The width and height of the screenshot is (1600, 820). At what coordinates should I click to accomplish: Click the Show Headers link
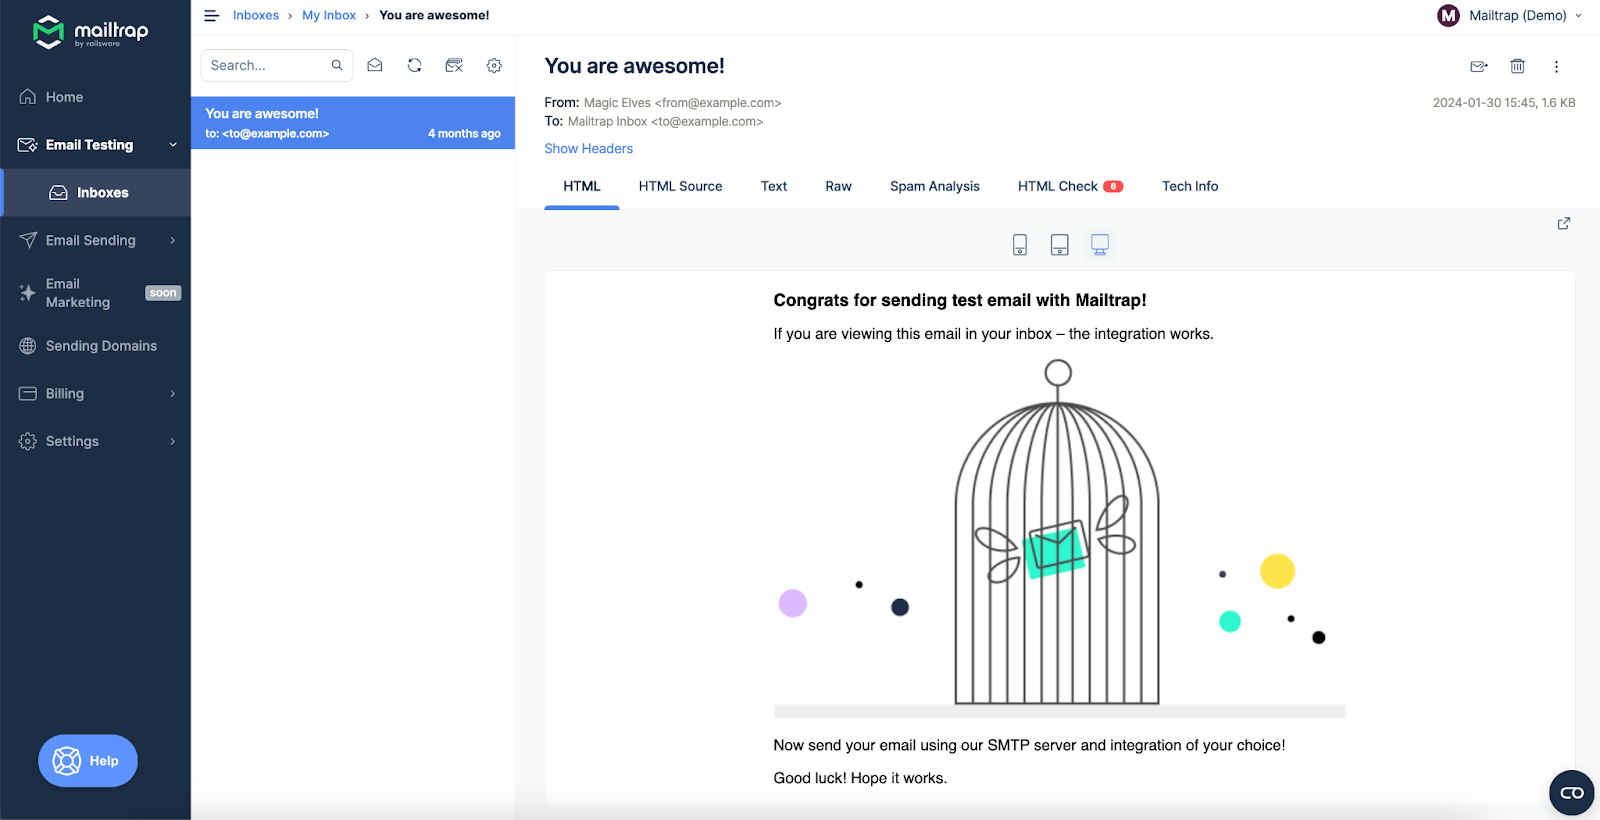589,149
